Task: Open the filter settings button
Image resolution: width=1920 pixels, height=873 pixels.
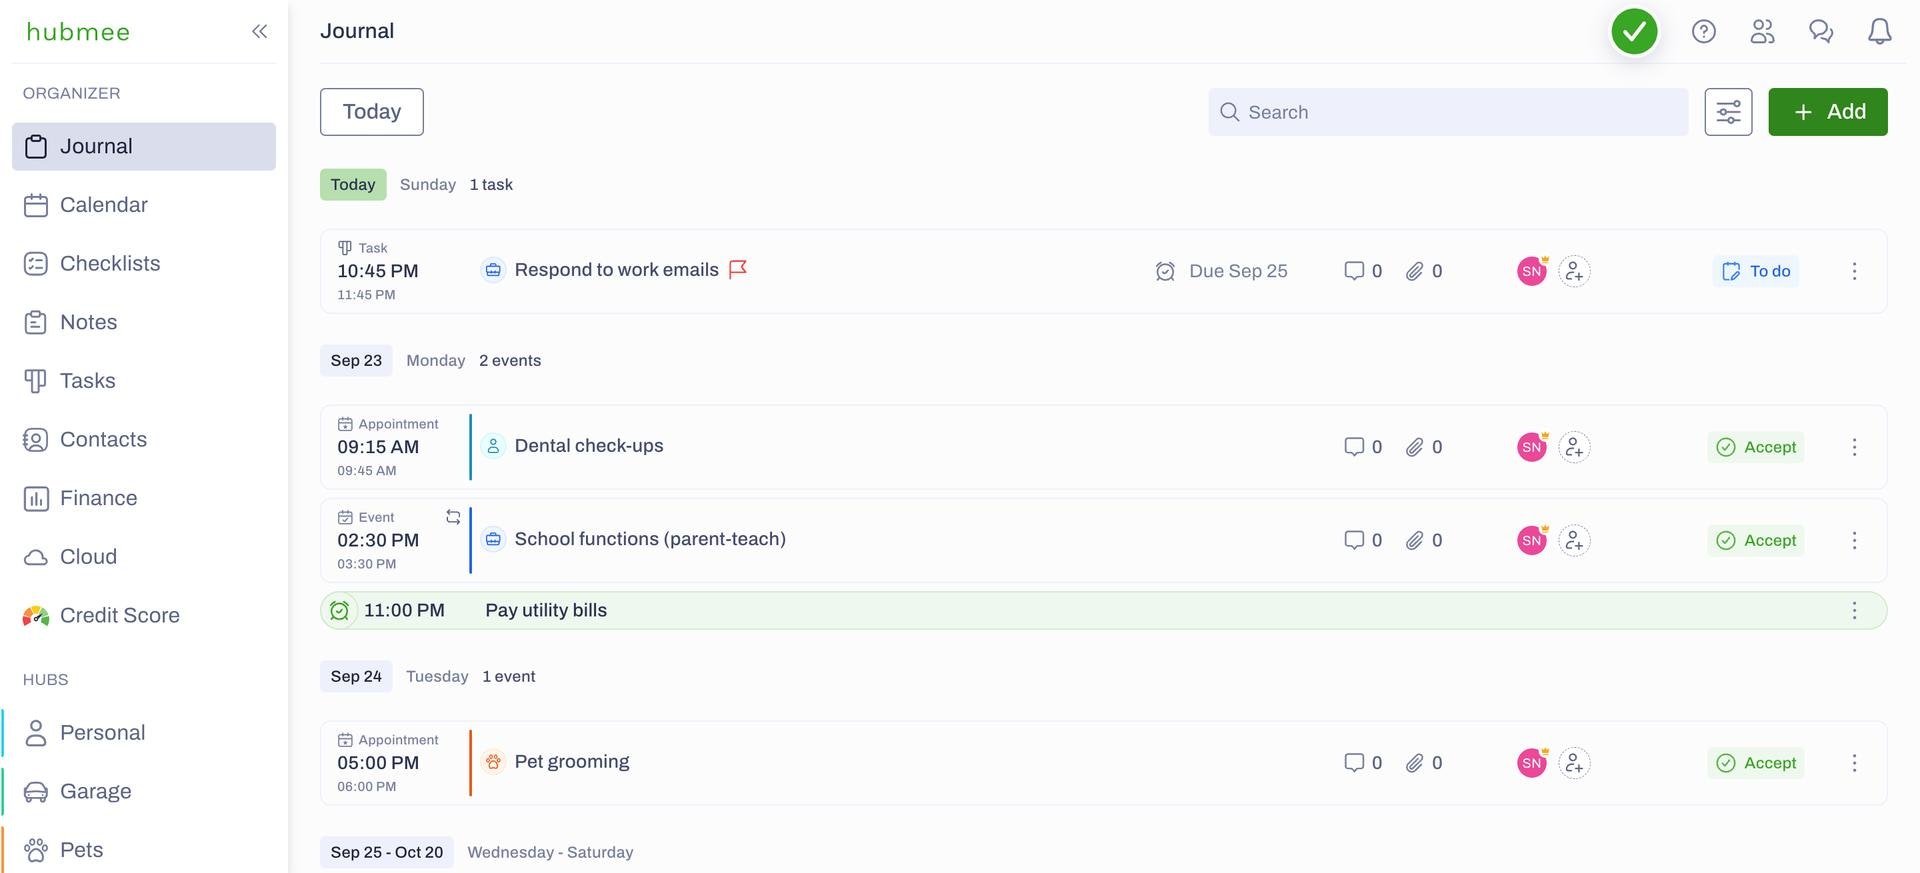Action: pos(1728,112)
